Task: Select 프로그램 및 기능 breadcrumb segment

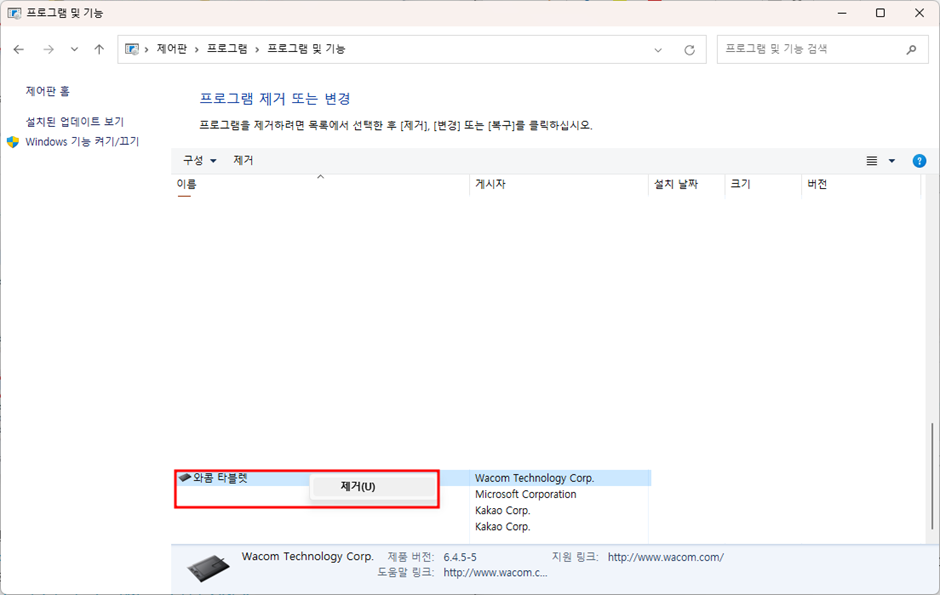Action: (306, 49)
